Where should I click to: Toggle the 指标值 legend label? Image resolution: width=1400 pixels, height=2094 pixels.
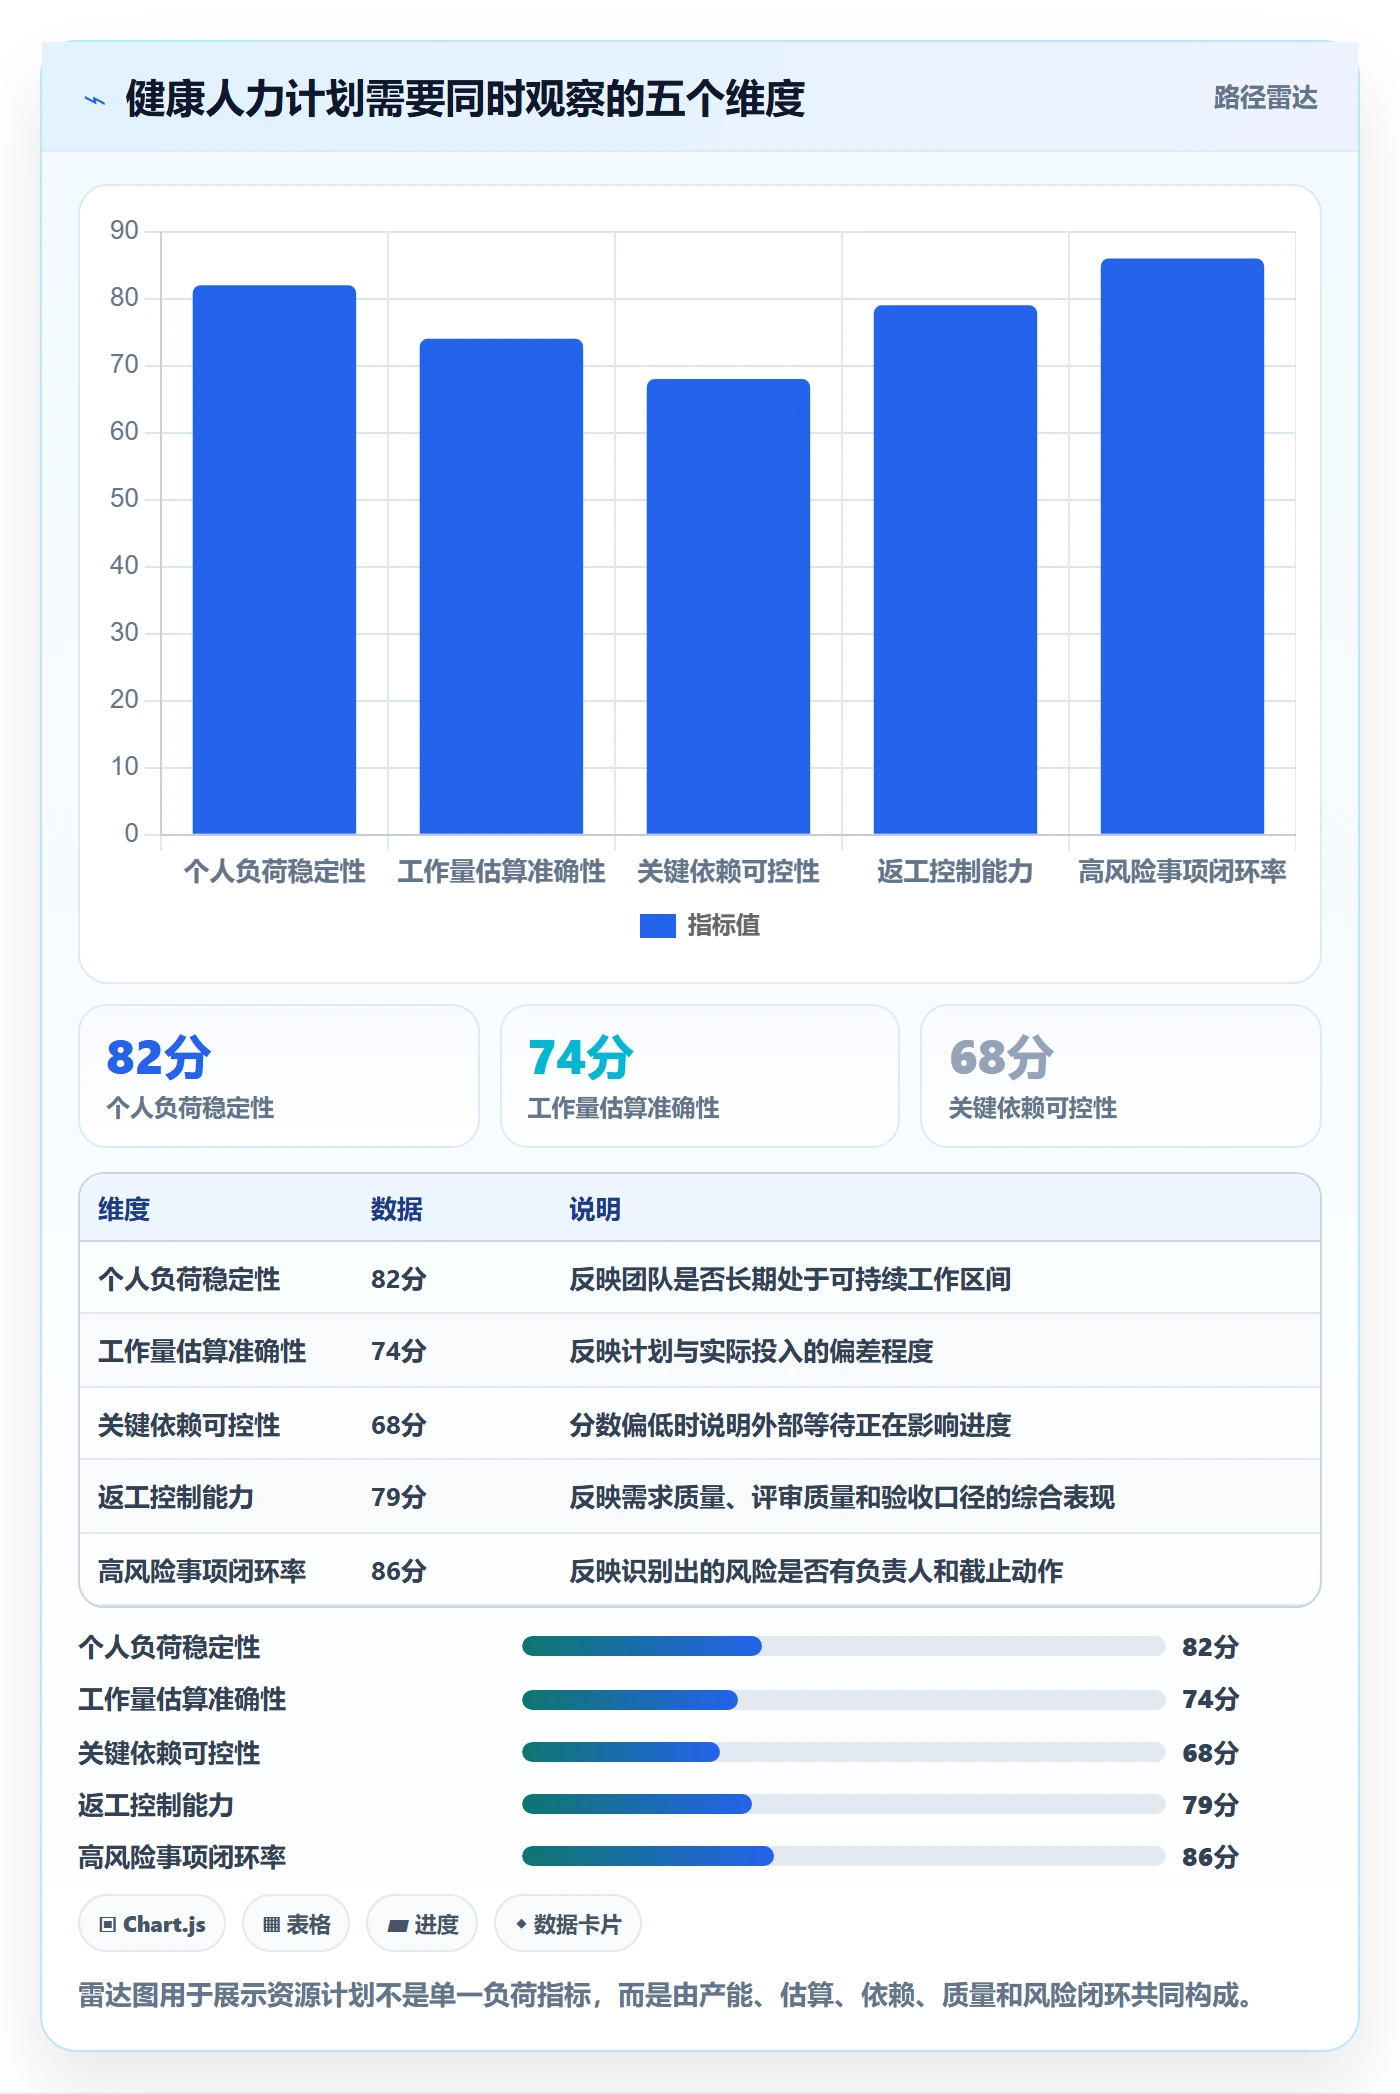tap(723, 926)
